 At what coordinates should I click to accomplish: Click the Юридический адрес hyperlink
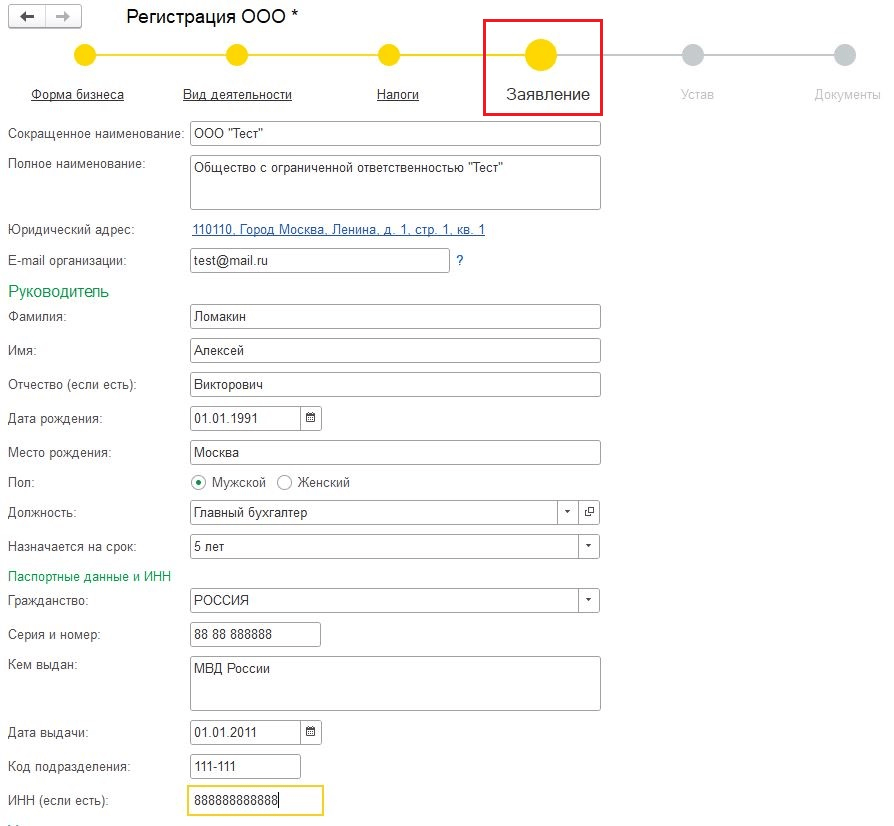pyautogui.click(x=338, y=230)
